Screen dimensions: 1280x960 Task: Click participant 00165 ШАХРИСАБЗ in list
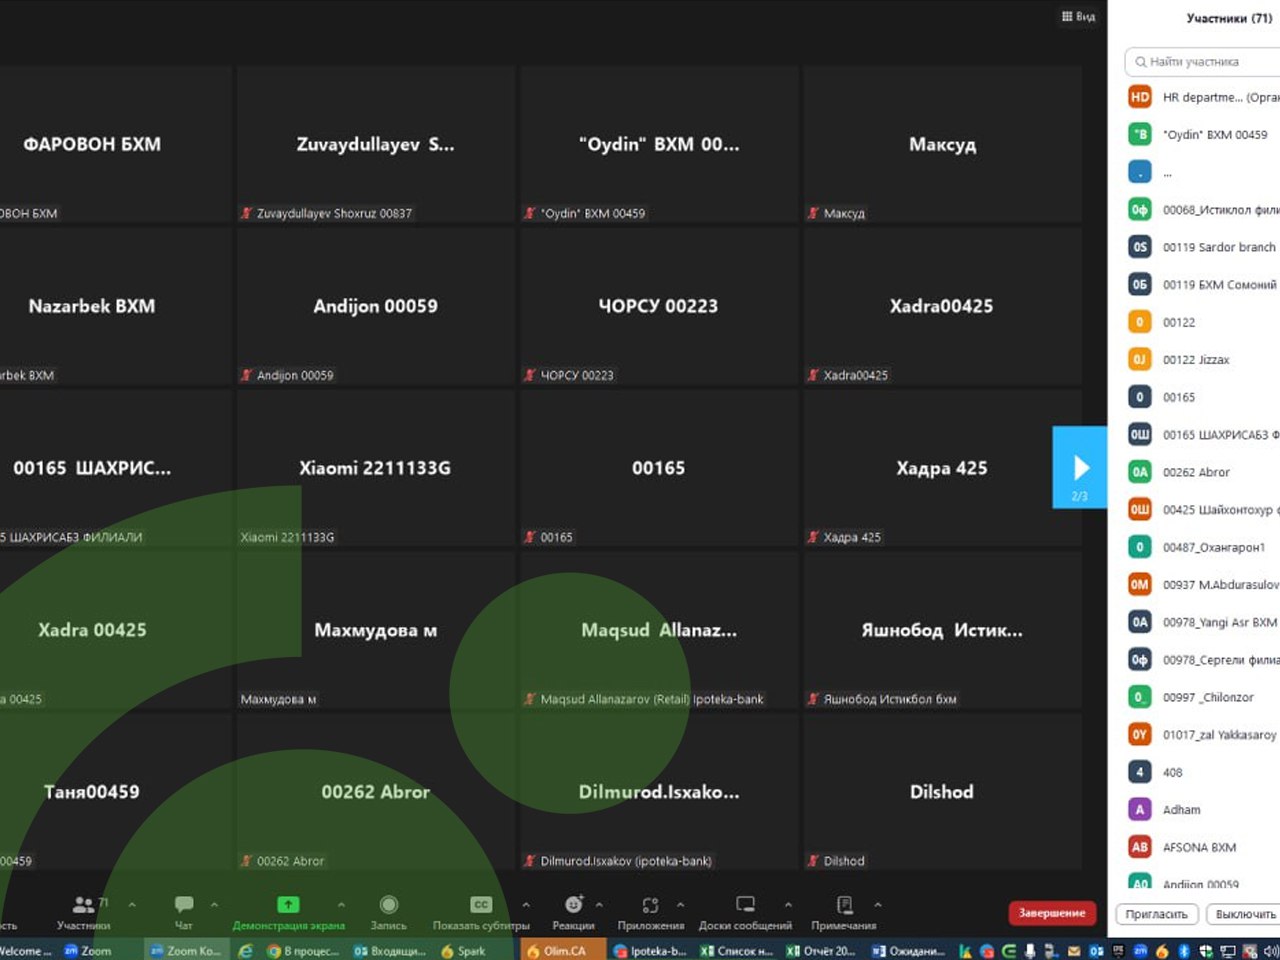point(1220,435)
